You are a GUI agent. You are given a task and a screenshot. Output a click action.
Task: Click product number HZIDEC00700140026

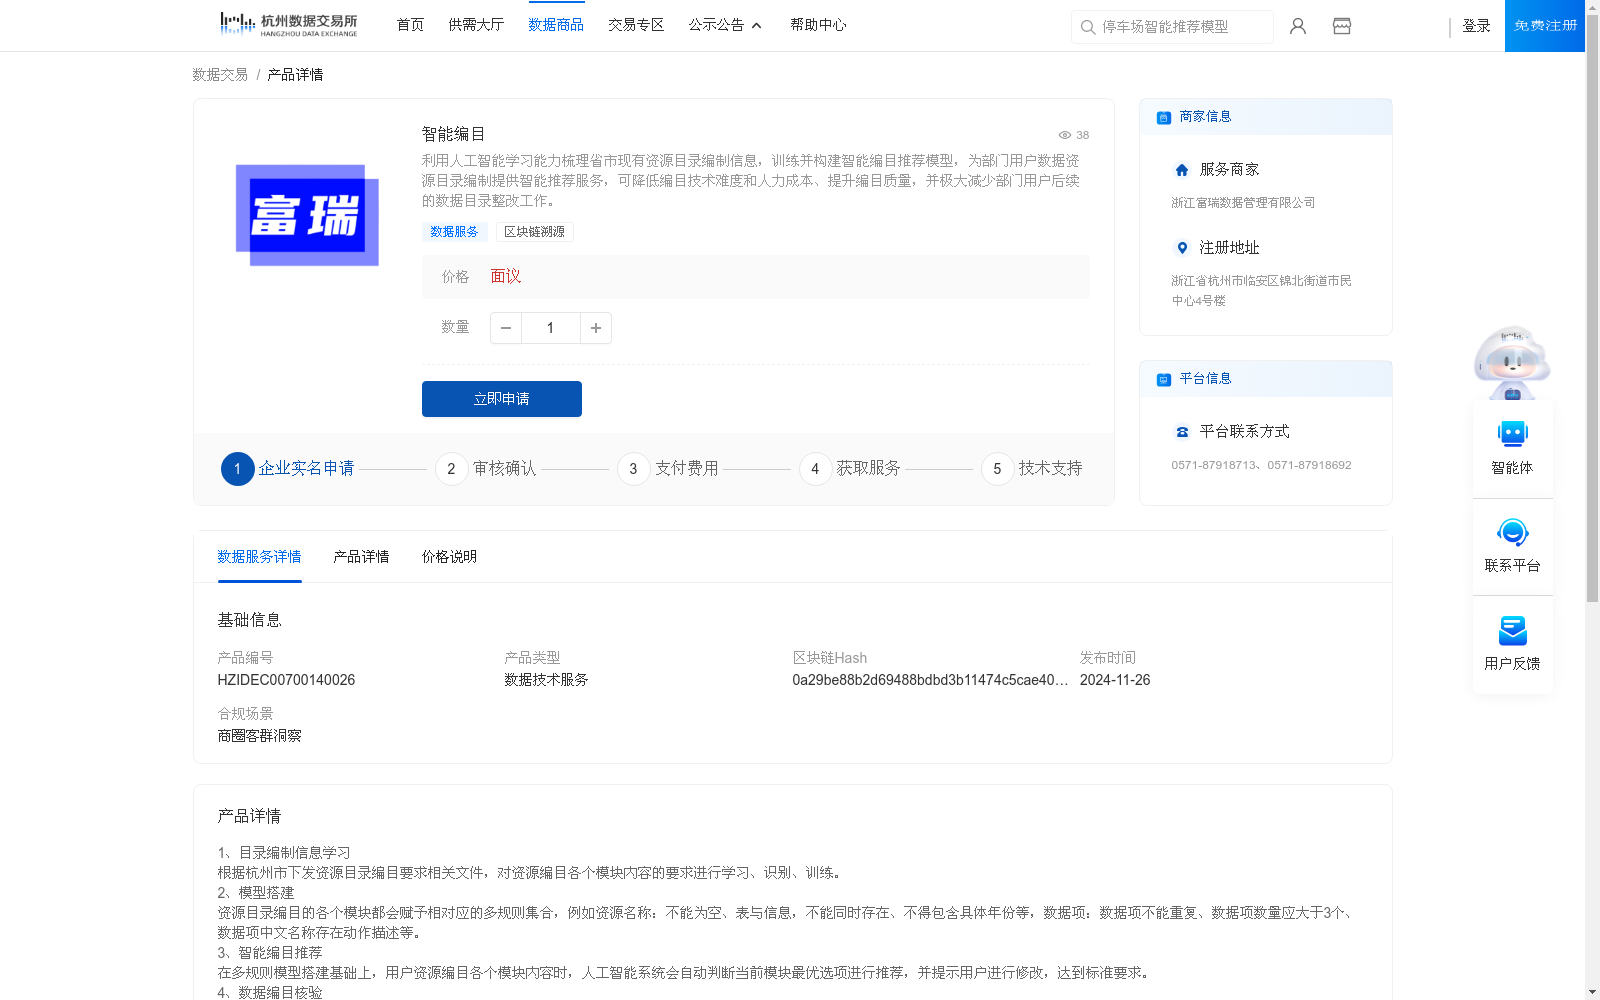(x=286, y=680)
